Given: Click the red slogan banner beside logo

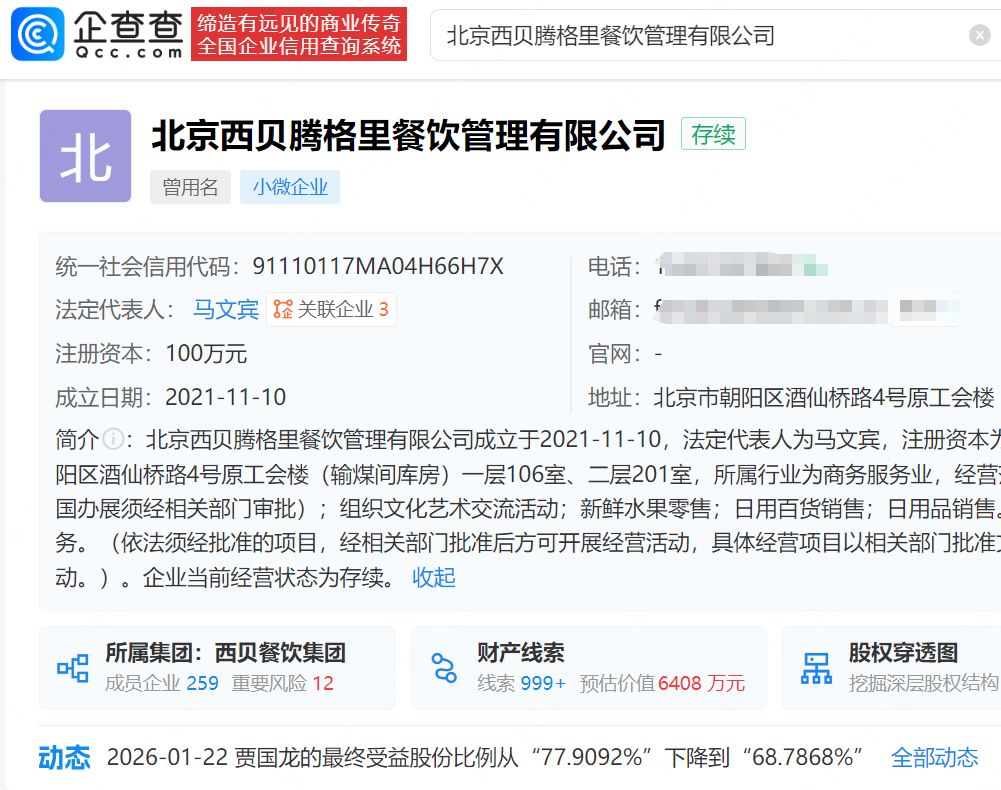Looking at the screenshot, I should [299, 35].
